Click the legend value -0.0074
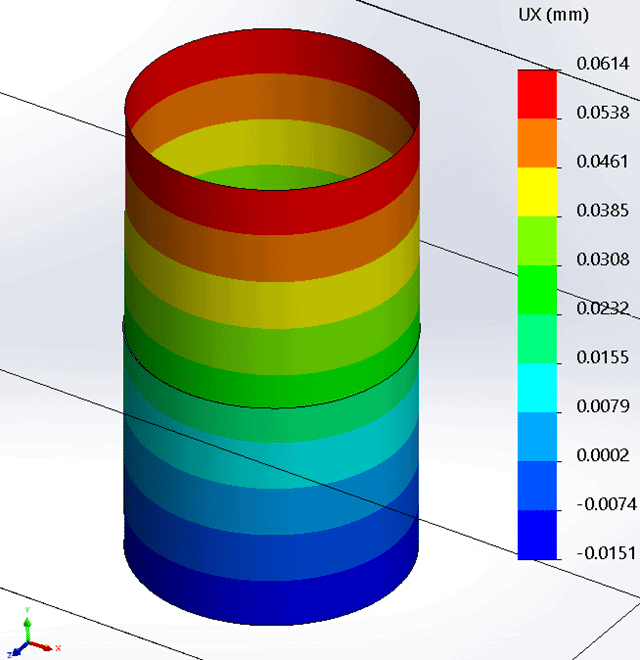Screen dimensions: 640x660 [x=606, y=504]
